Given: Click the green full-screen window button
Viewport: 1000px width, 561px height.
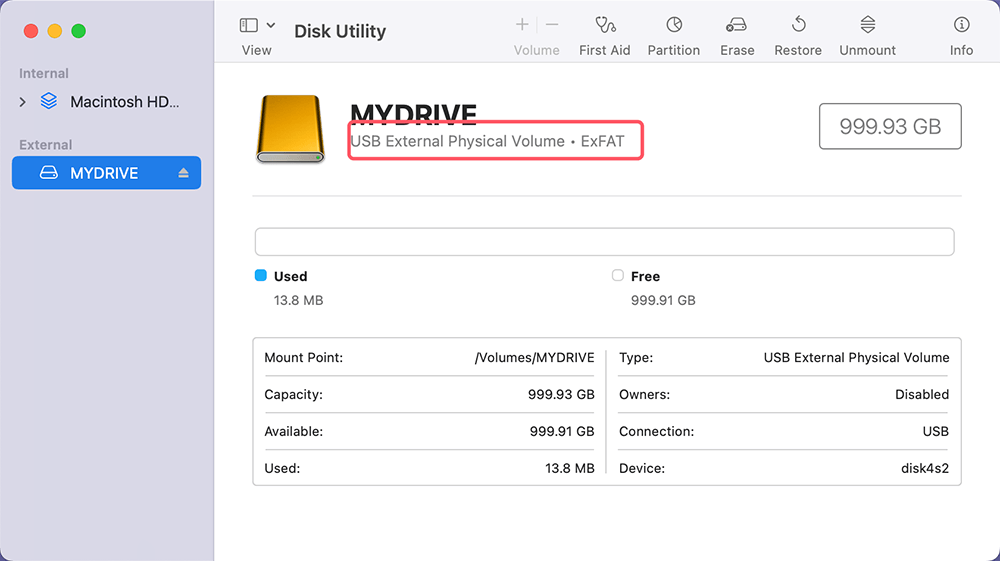Looking at the screenshot, I should 78,31.
